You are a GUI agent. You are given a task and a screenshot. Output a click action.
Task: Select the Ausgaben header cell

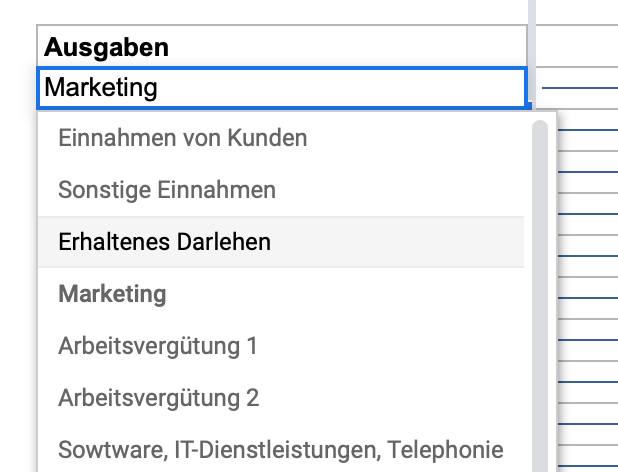(x=282, y=47)
